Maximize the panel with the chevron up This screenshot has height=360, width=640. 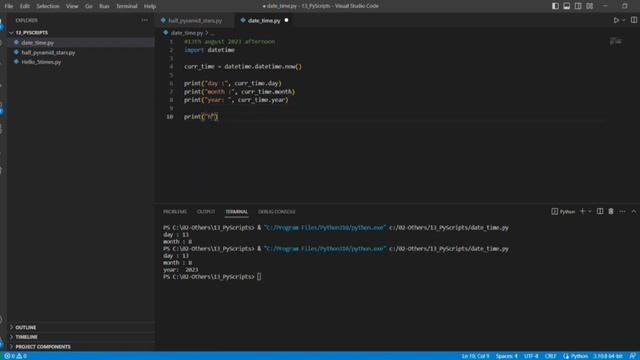click(633, 211)
